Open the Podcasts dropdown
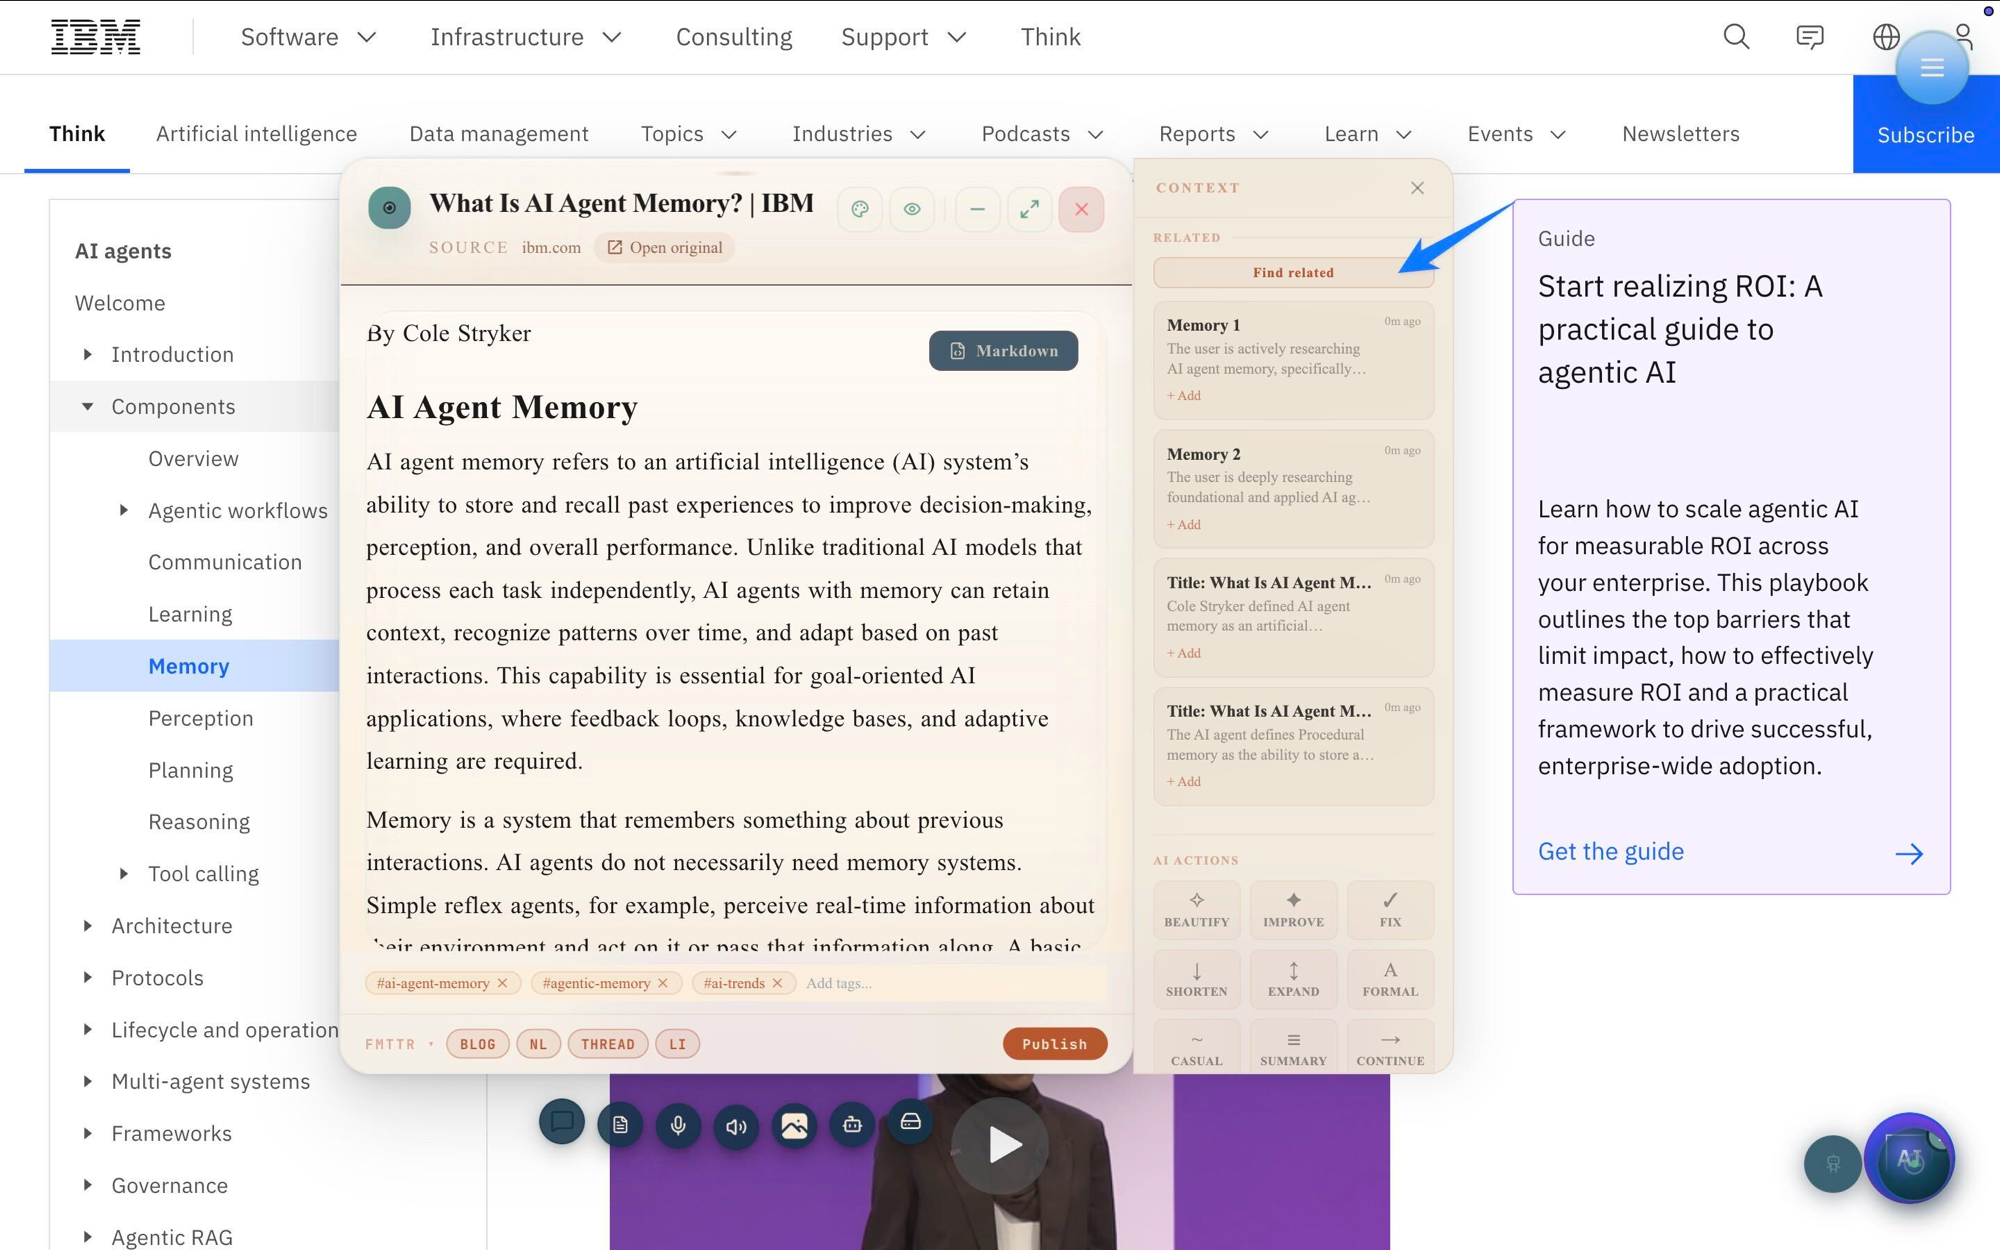The height and width of the screenshot is (1250, 2000). coord(1042,134)
